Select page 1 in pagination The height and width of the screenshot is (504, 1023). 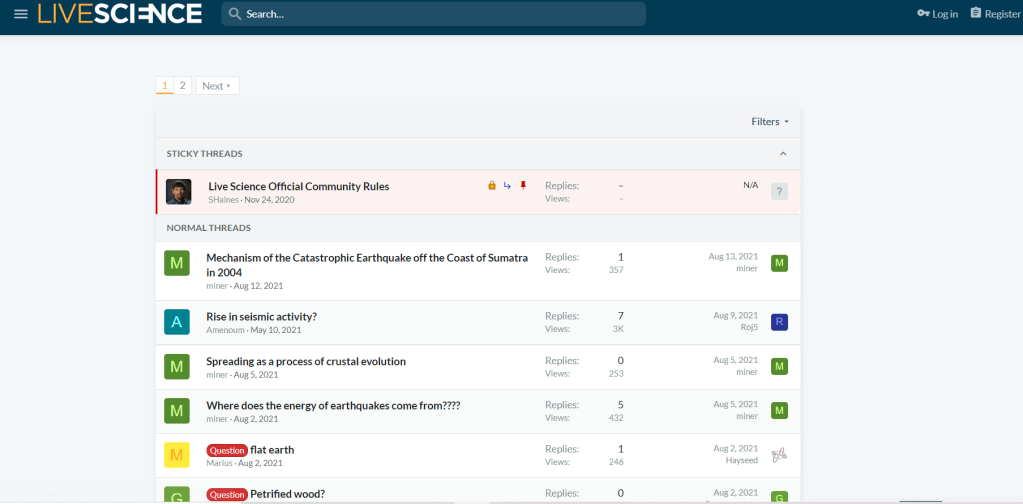165,86
